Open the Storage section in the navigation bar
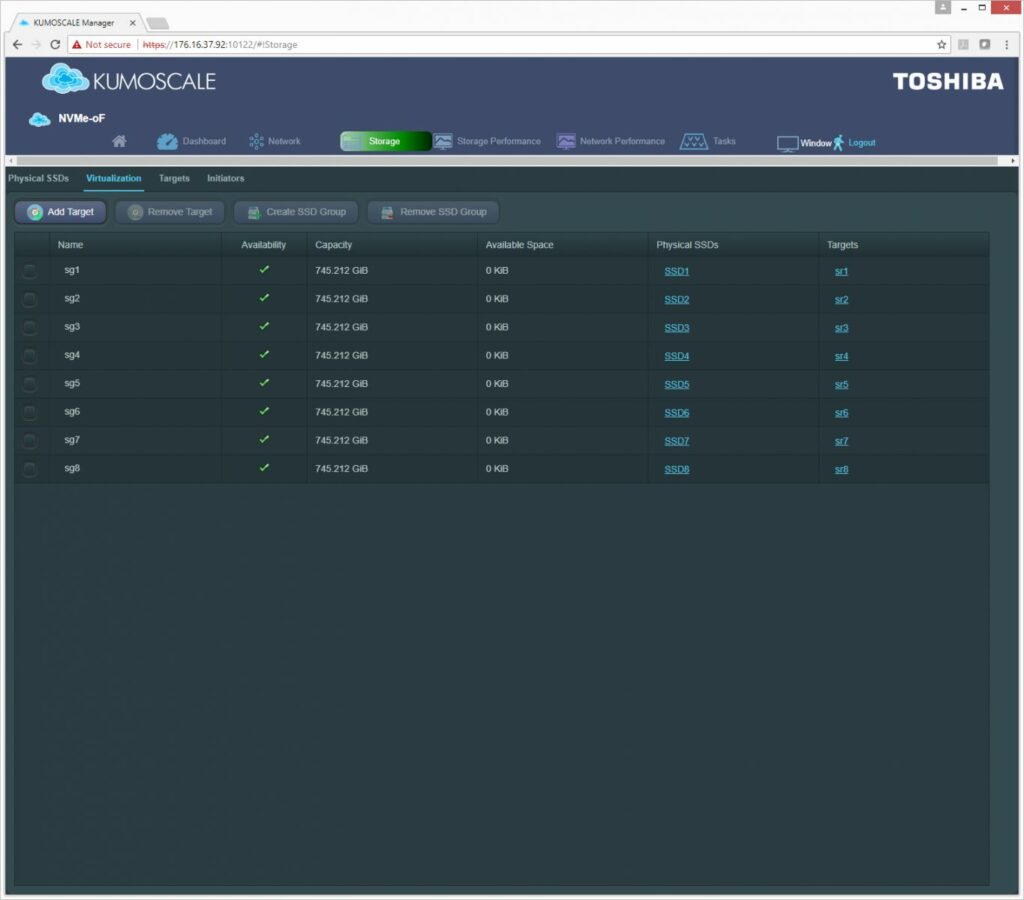Image resolution: width=1024 pixels, height=900 pixels. point(385,141)
